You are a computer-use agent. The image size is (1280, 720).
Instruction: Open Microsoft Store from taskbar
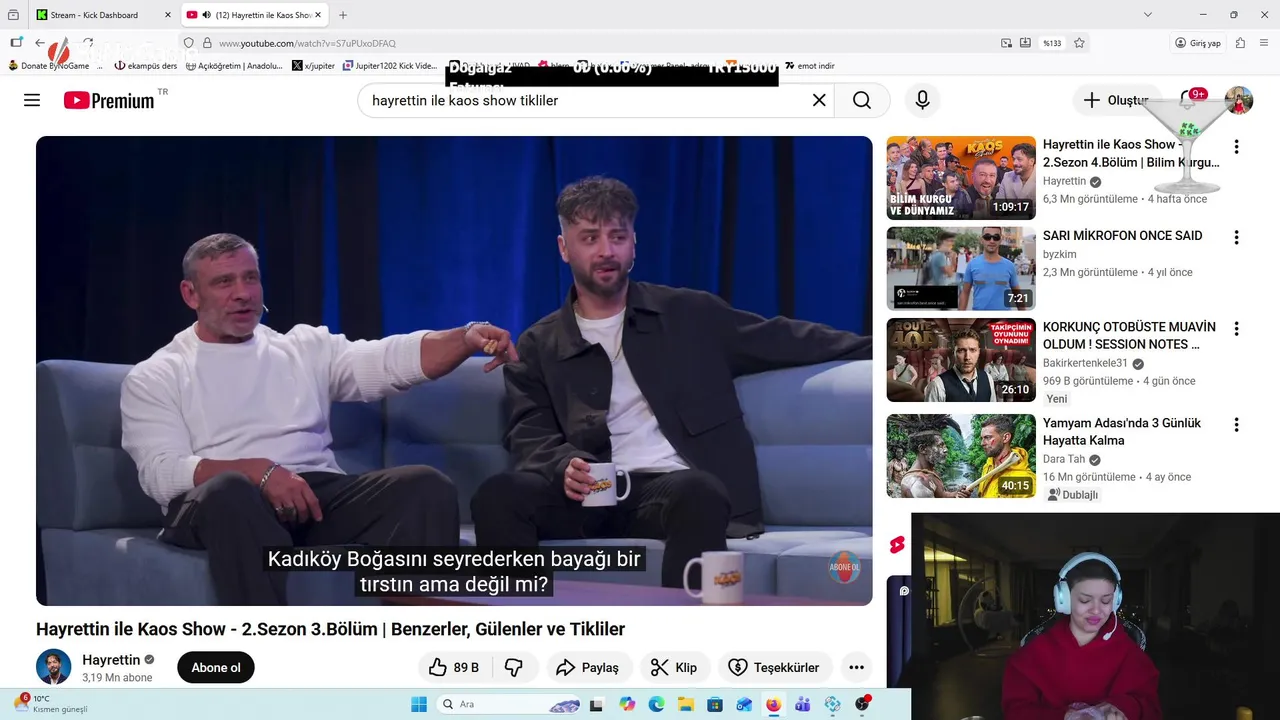pyautogui.click(x=714, y=704)
